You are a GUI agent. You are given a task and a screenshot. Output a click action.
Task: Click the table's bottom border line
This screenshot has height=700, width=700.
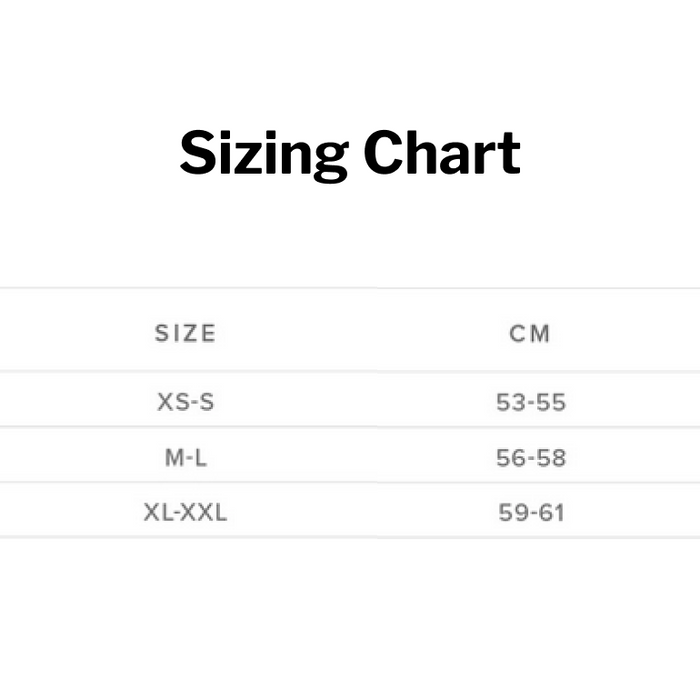click(350, 537)
